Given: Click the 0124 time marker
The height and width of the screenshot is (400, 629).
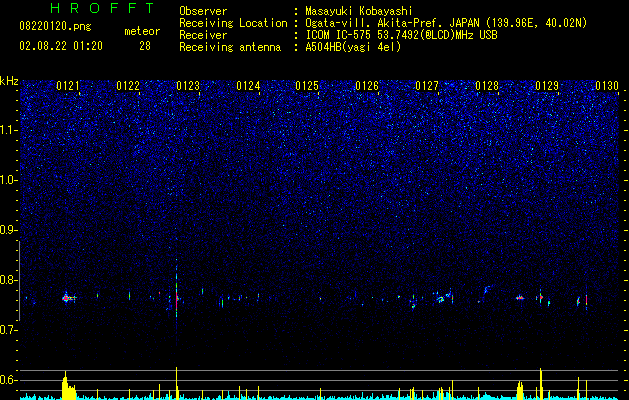Looking at the screenshot, I should click(x=248, y=86).
